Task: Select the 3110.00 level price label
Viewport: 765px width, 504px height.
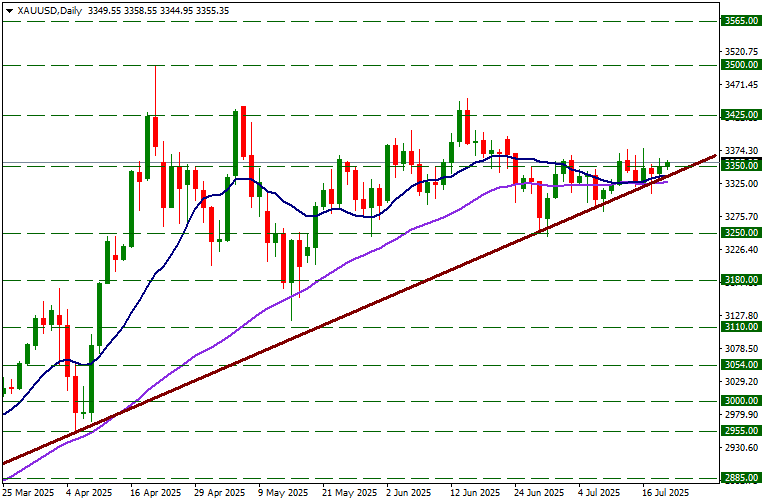Action: tap(741, 327)
